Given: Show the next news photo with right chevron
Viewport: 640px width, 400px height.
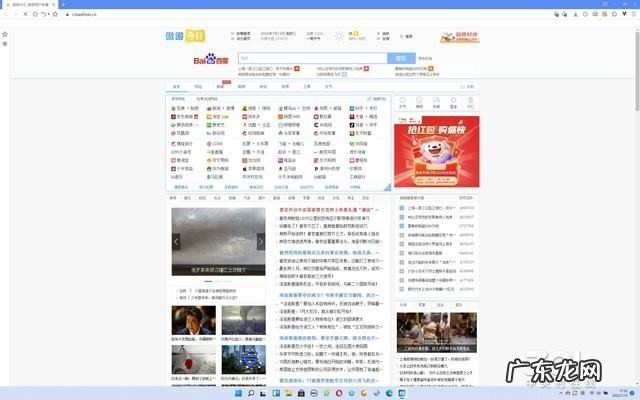Looking at the screenshot, I should point(261,242).
